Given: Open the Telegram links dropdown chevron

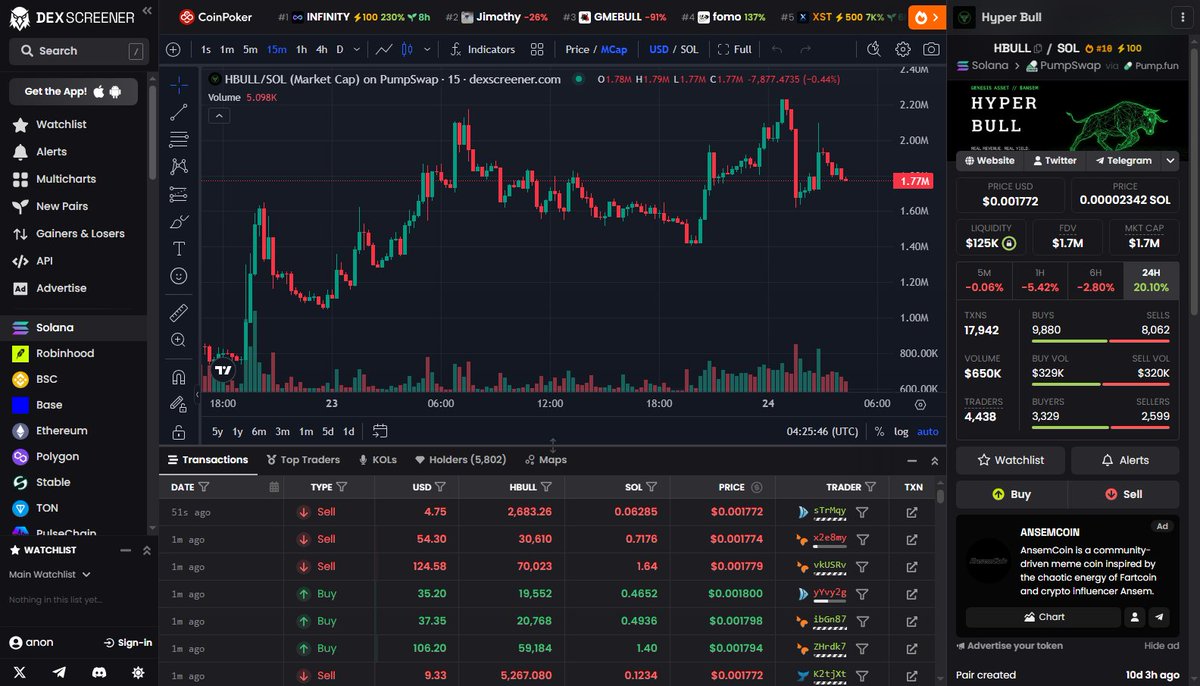Looking at the screenshot, I should coord(1171,160).
